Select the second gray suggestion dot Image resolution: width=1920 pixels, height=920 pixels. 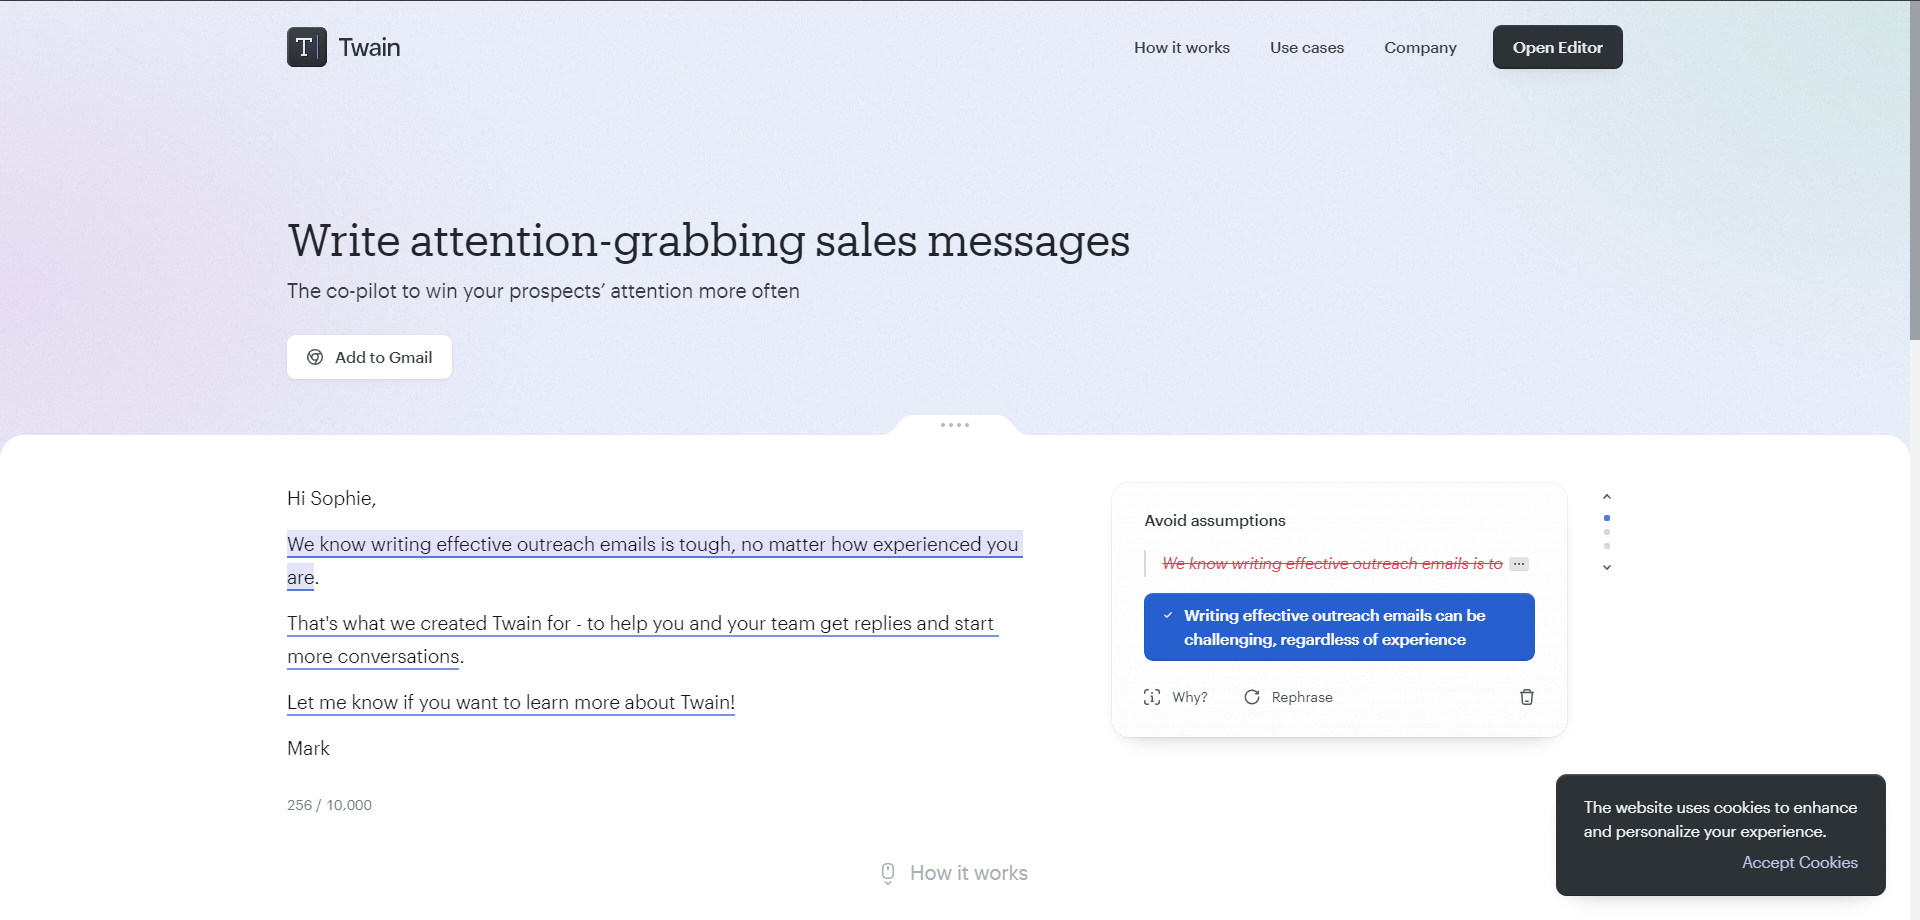[x=1607, y=546]
